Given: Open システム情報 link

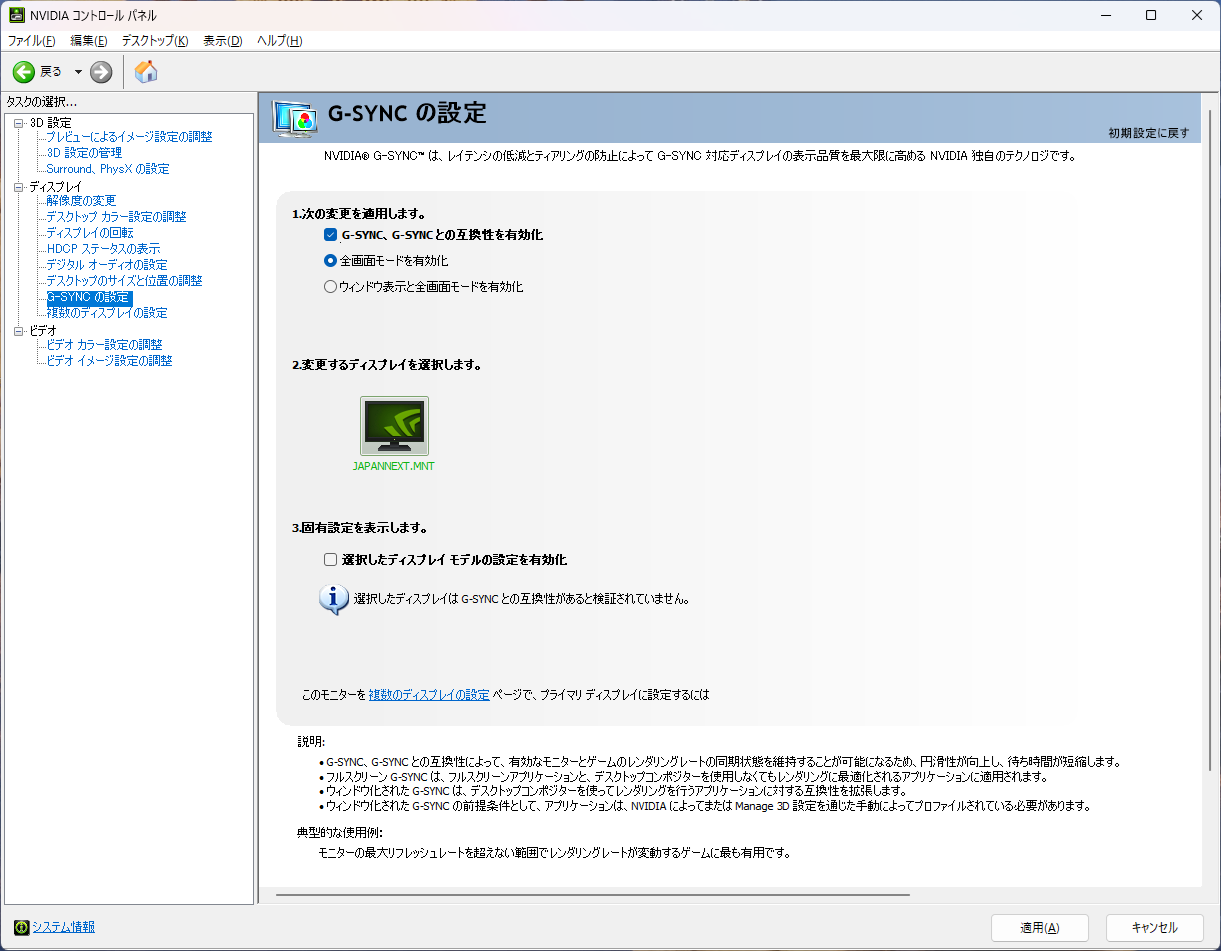Looking at the screenshot, I should 63,927.
